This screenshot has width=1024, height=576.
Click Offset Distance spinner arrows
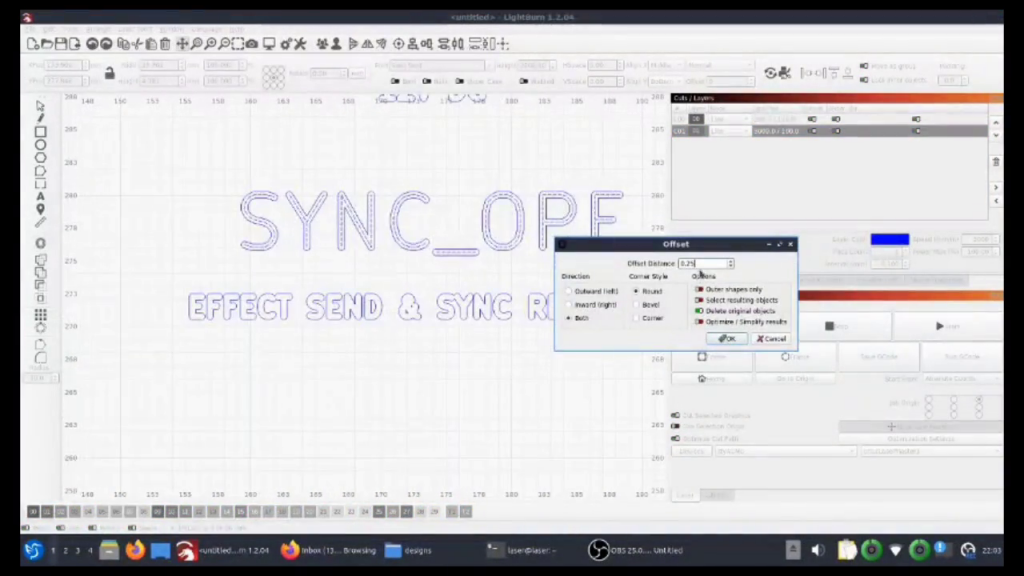tap(730, 263)
